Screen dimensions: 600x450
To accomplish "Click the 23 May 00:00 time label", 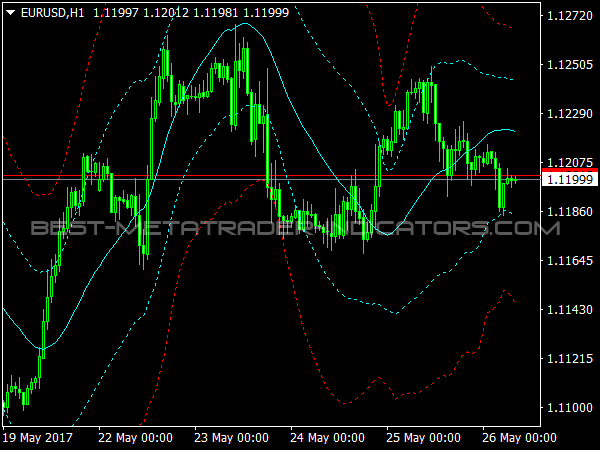I will [232, 438].
